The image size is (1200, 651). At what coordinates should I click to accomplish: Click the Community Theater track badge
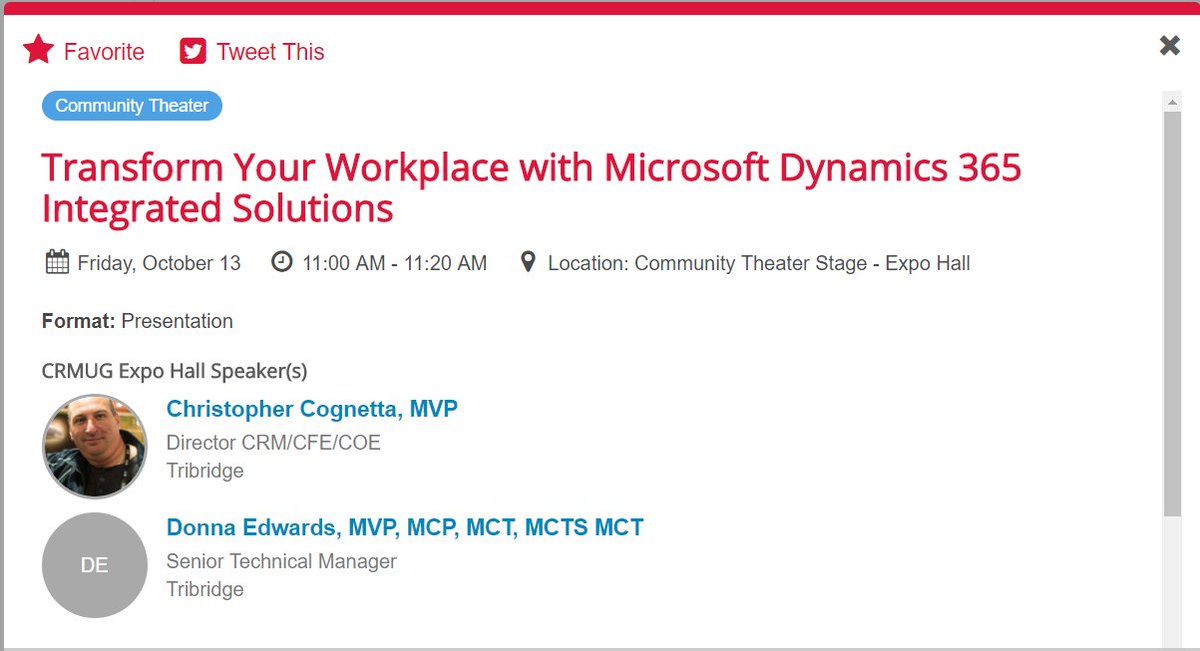pos(131,105)
